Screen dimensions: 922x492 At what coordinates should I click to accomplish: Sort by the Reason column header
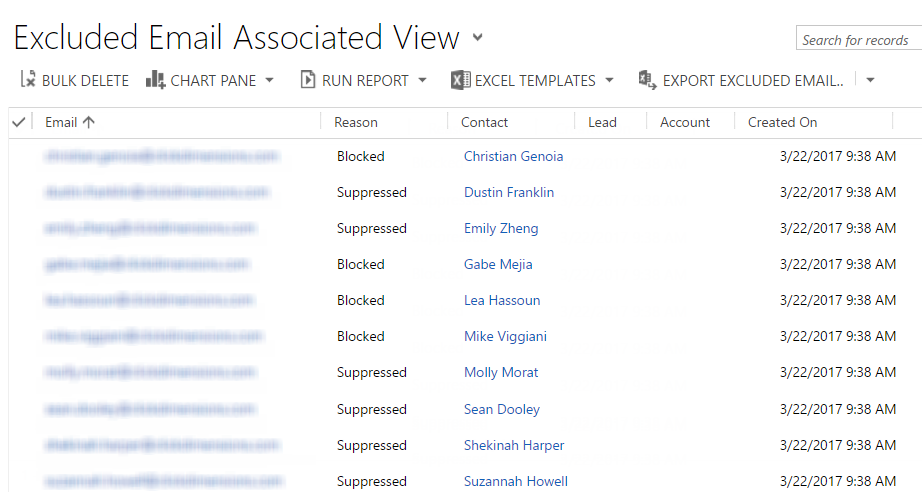tap(356, 122)
